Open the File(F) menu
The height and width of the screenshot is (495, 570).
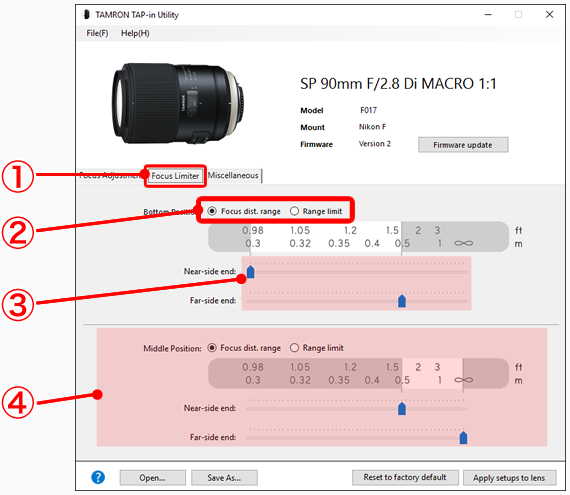97,33
